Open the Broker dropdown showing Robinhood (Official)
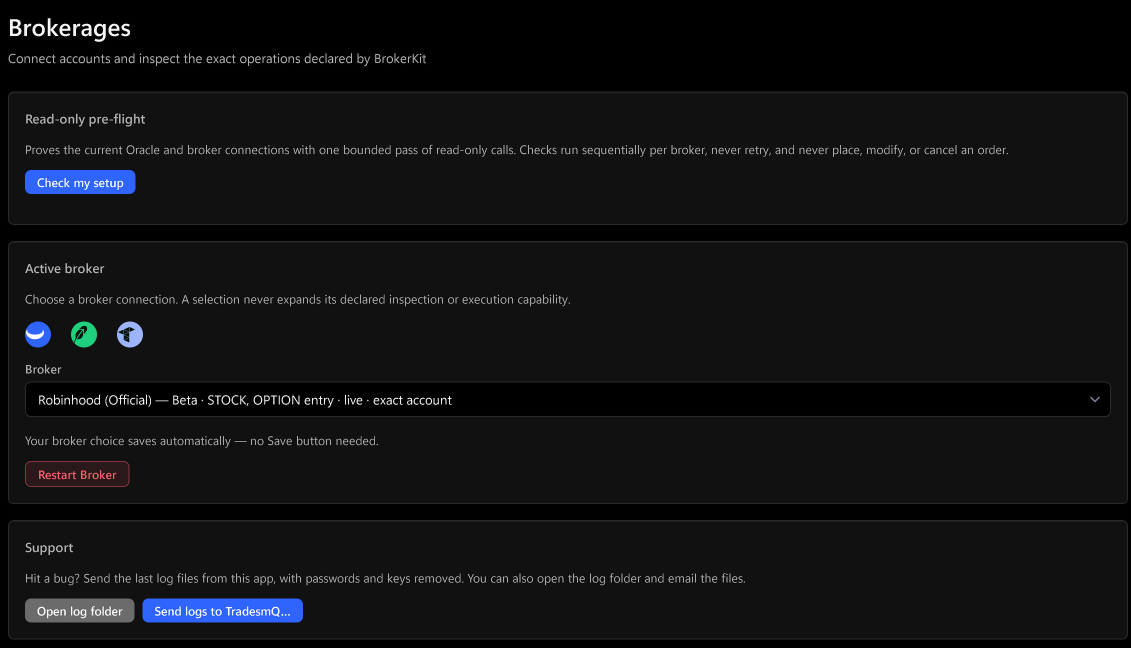 567,400
